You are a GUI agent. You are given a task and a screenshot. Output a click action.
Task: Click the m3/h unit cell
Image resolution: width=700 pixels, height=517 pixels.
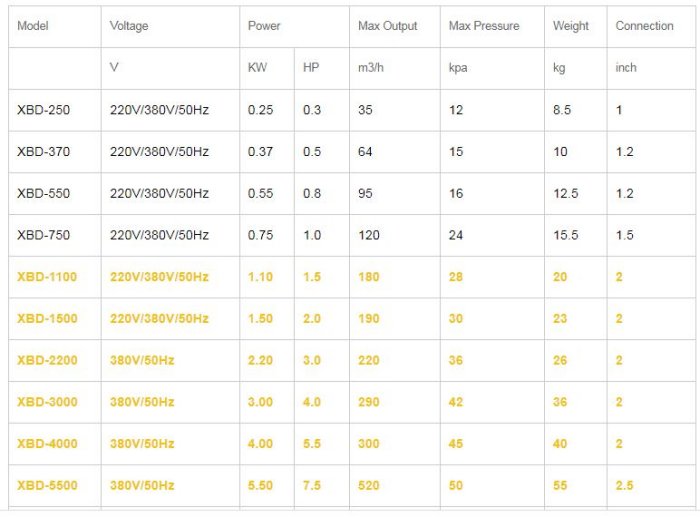pyautogui.click(x=373, y=68)
